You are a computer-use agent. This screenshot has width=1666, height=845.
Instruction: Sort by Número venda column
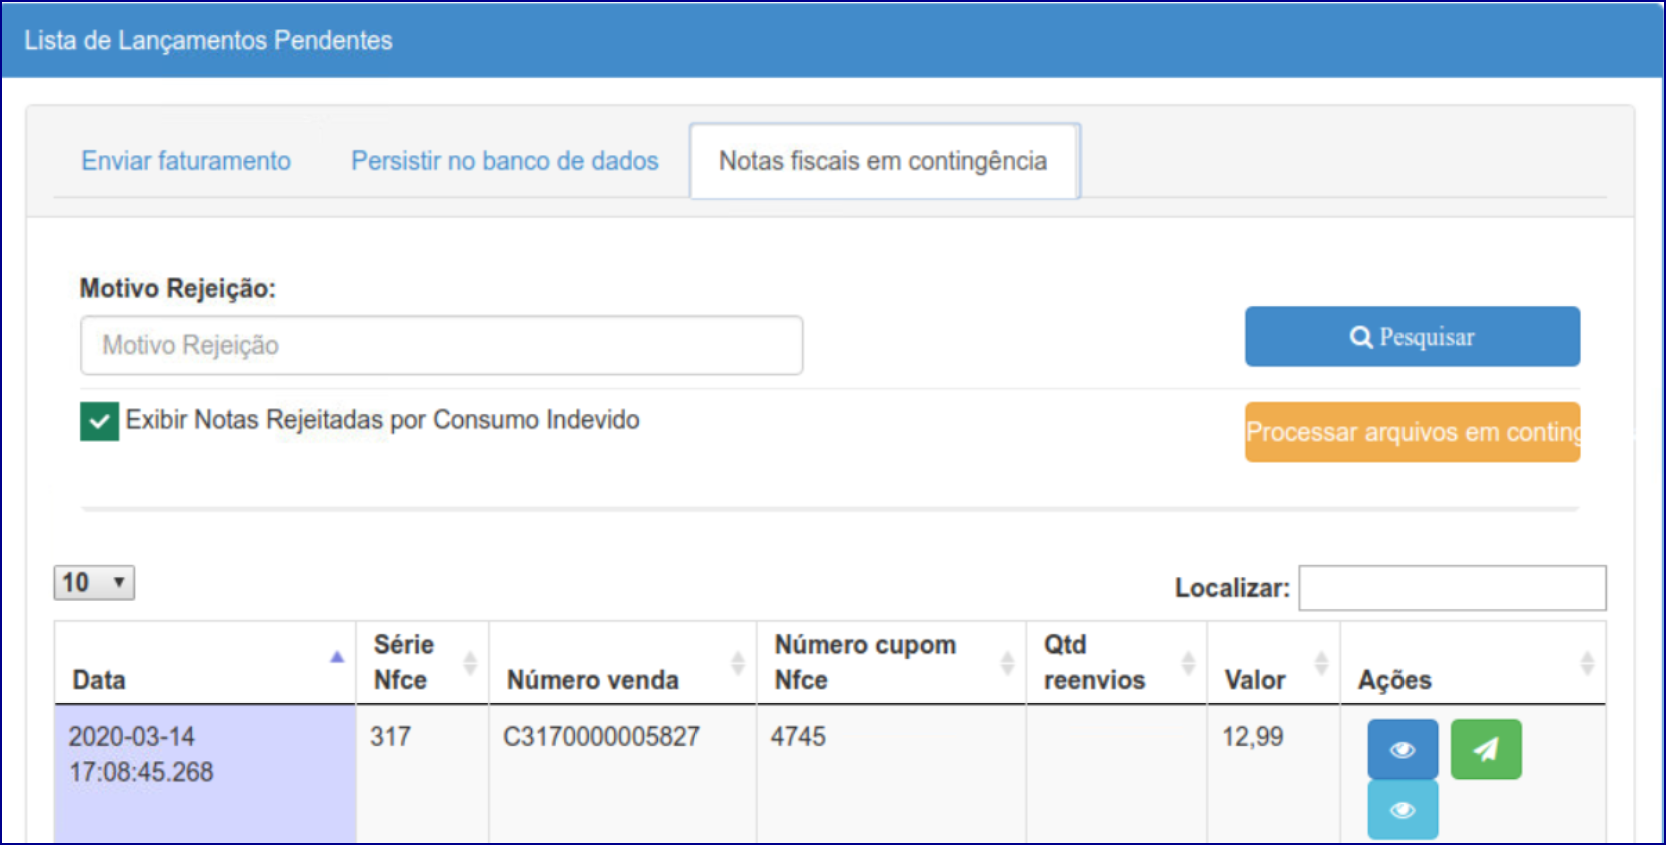622,663
